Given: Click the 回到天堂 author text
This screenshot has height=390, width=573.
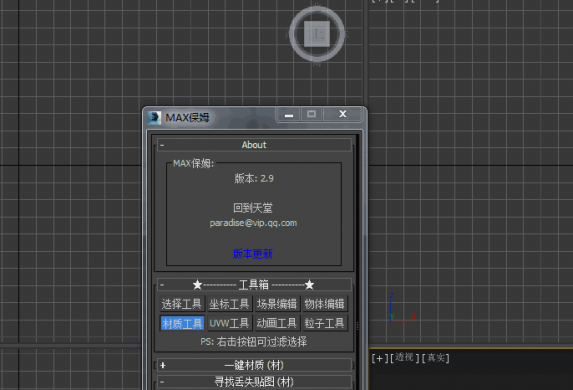Looking at the screenshot, I should 253,208.
